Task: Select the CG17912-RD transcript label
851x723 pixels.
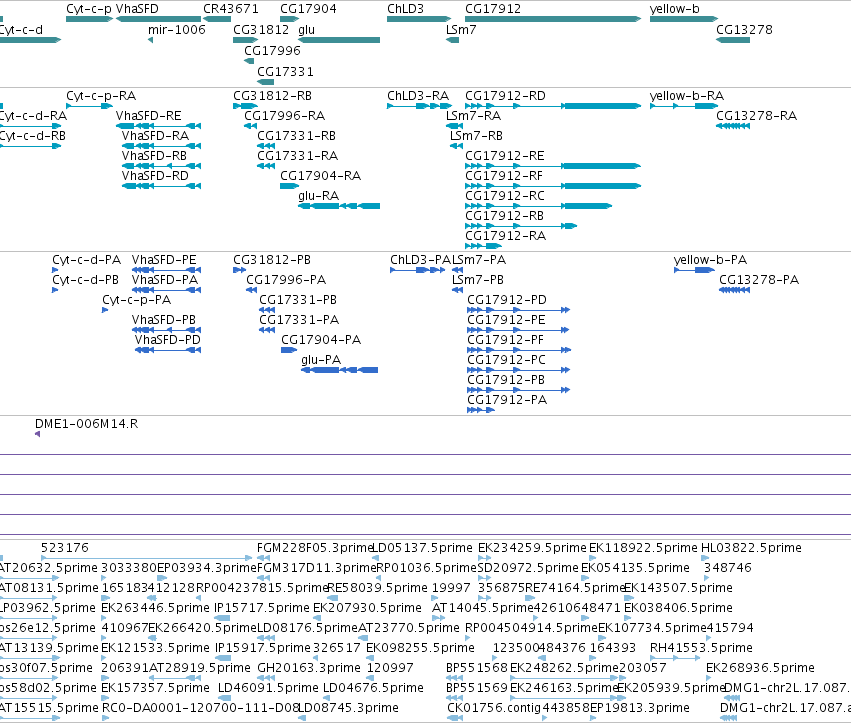Action: click(x=505, y=96)
